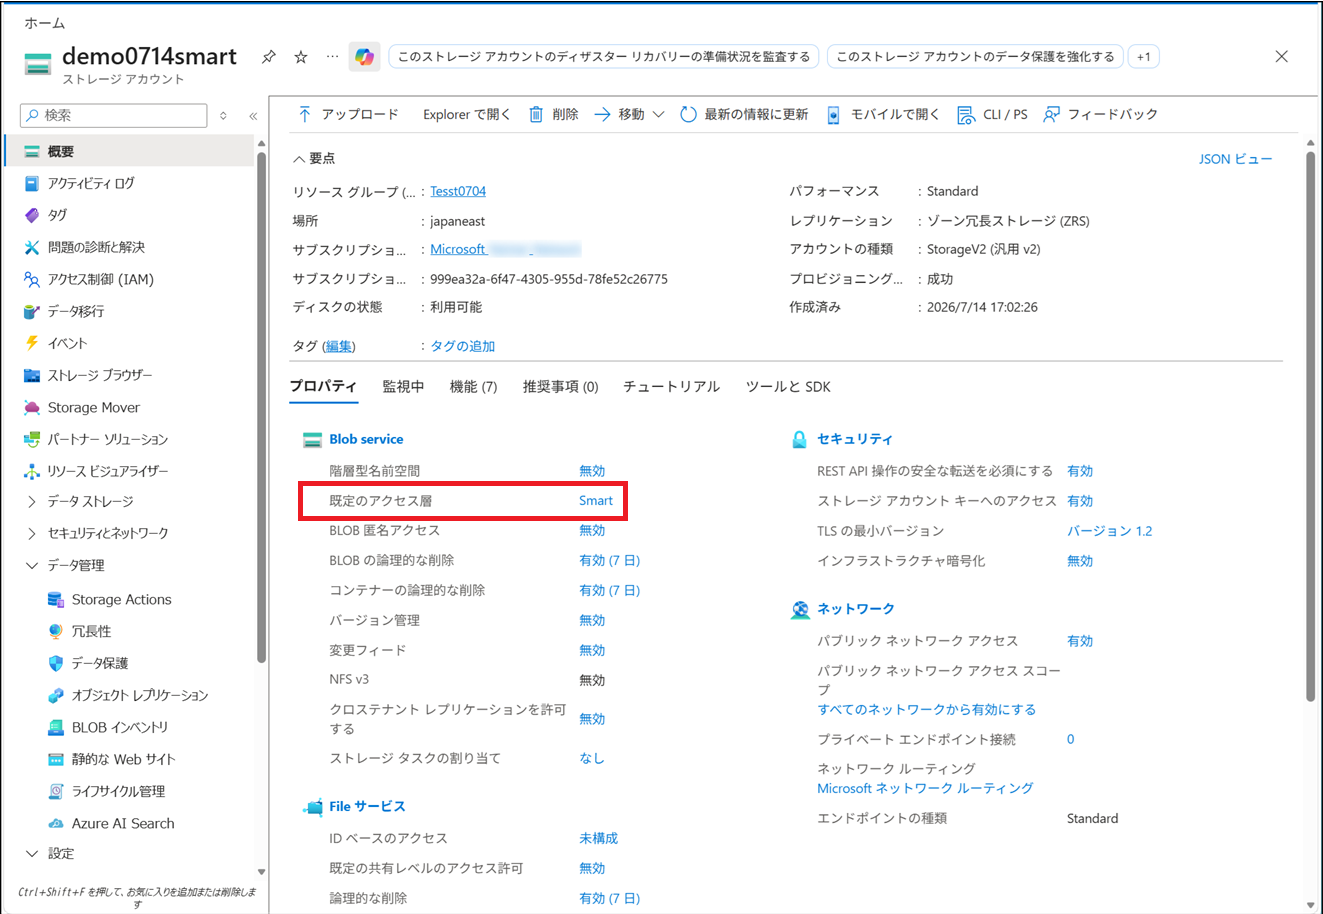Click the Microsoft ネットワーク ルーティング link

(925, 788)
